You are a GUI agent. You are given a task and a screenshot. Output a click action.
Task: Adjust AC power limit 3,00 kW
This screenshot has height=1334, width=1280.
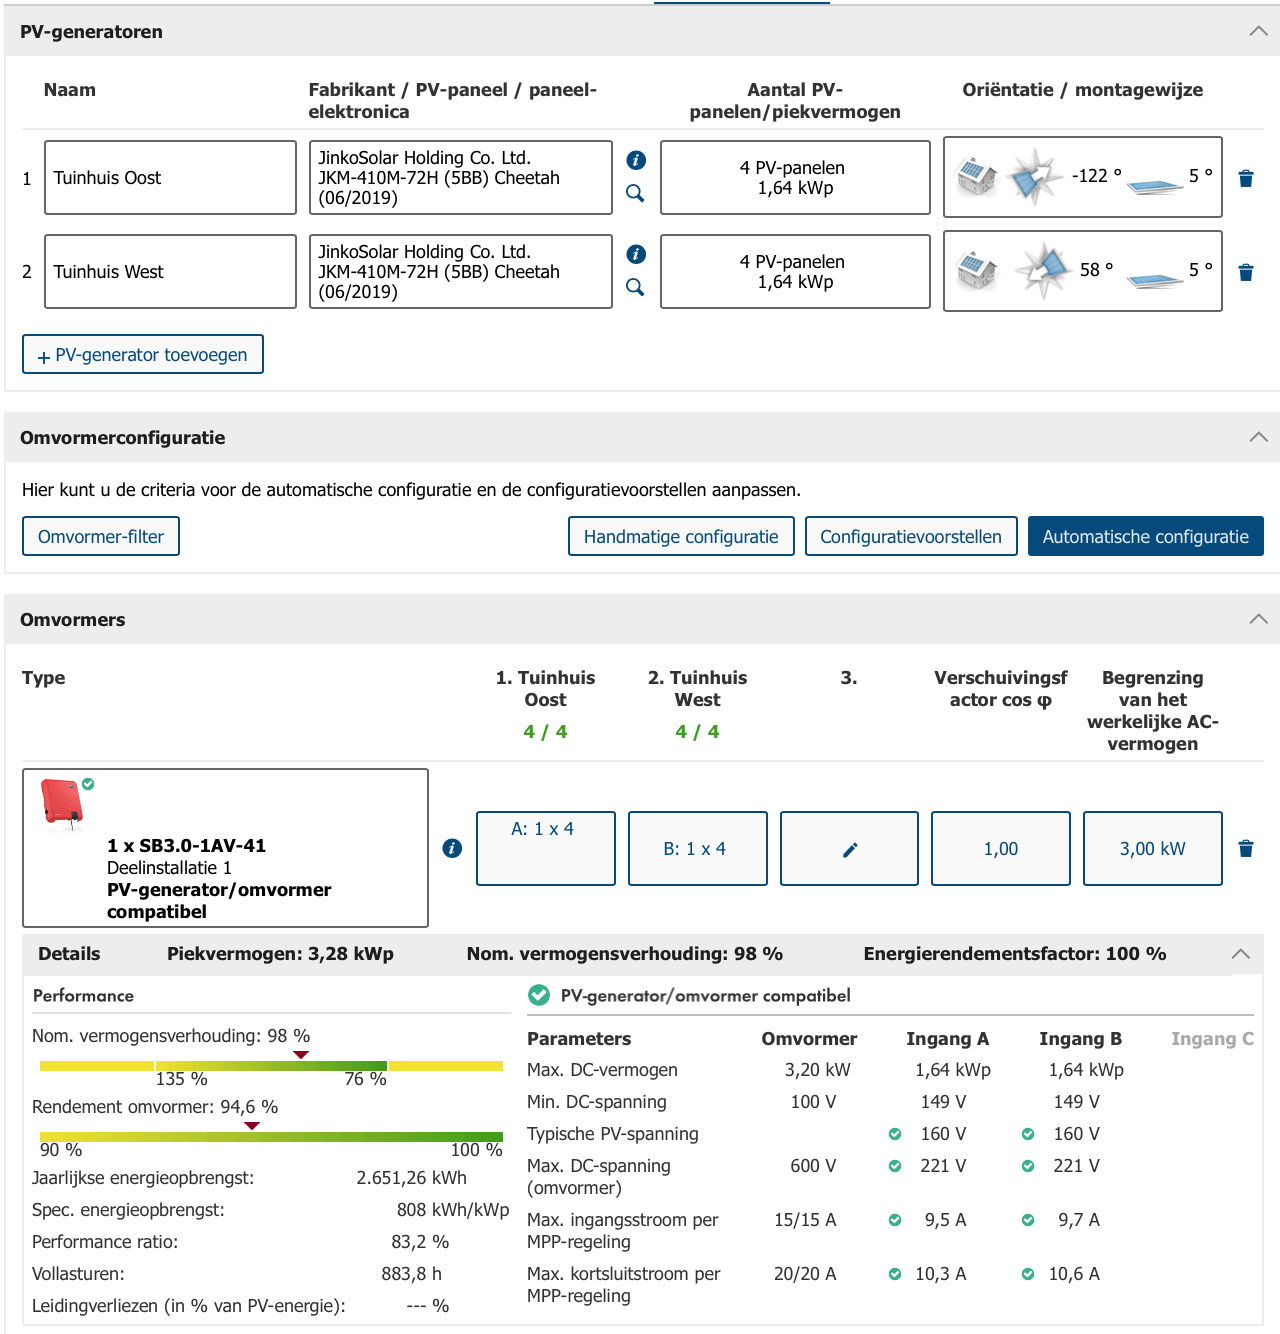click(x=1153, y=848)
